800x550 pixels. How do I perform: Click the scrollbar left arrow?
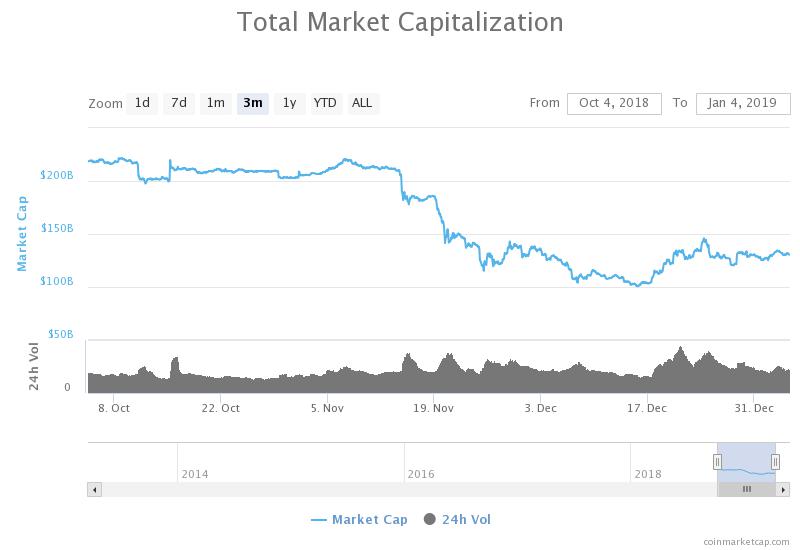click(x=94, y=489)
